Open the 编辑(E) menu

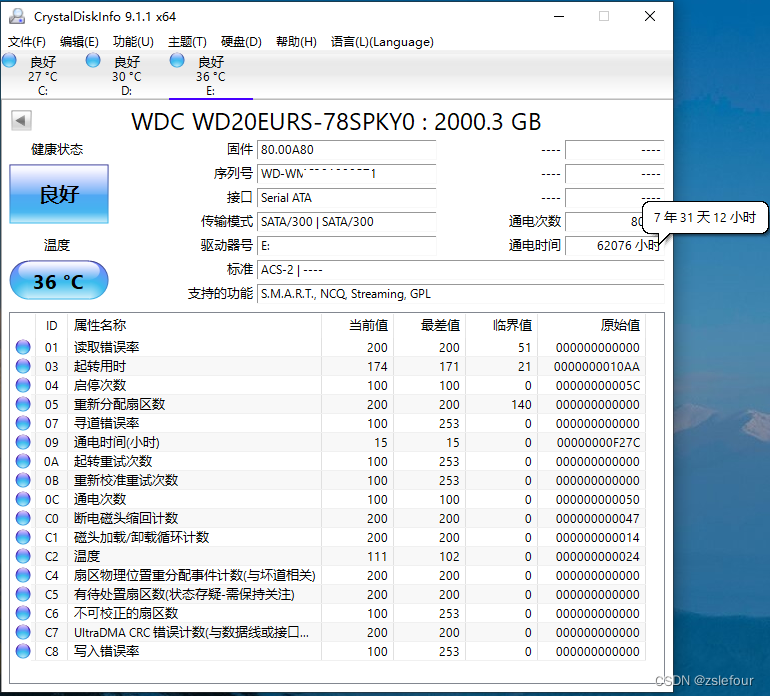point(79,42)
